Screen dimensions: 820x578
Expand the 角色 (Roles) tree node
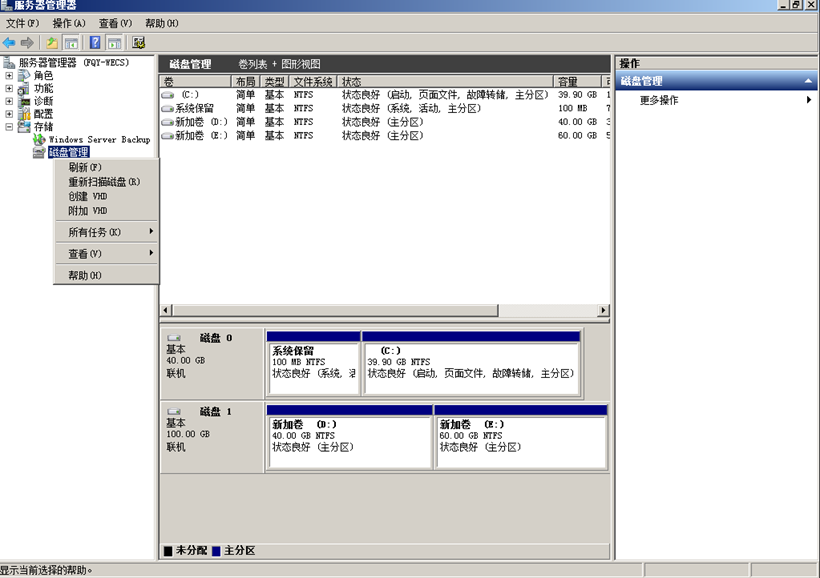[x=10, y=75]
